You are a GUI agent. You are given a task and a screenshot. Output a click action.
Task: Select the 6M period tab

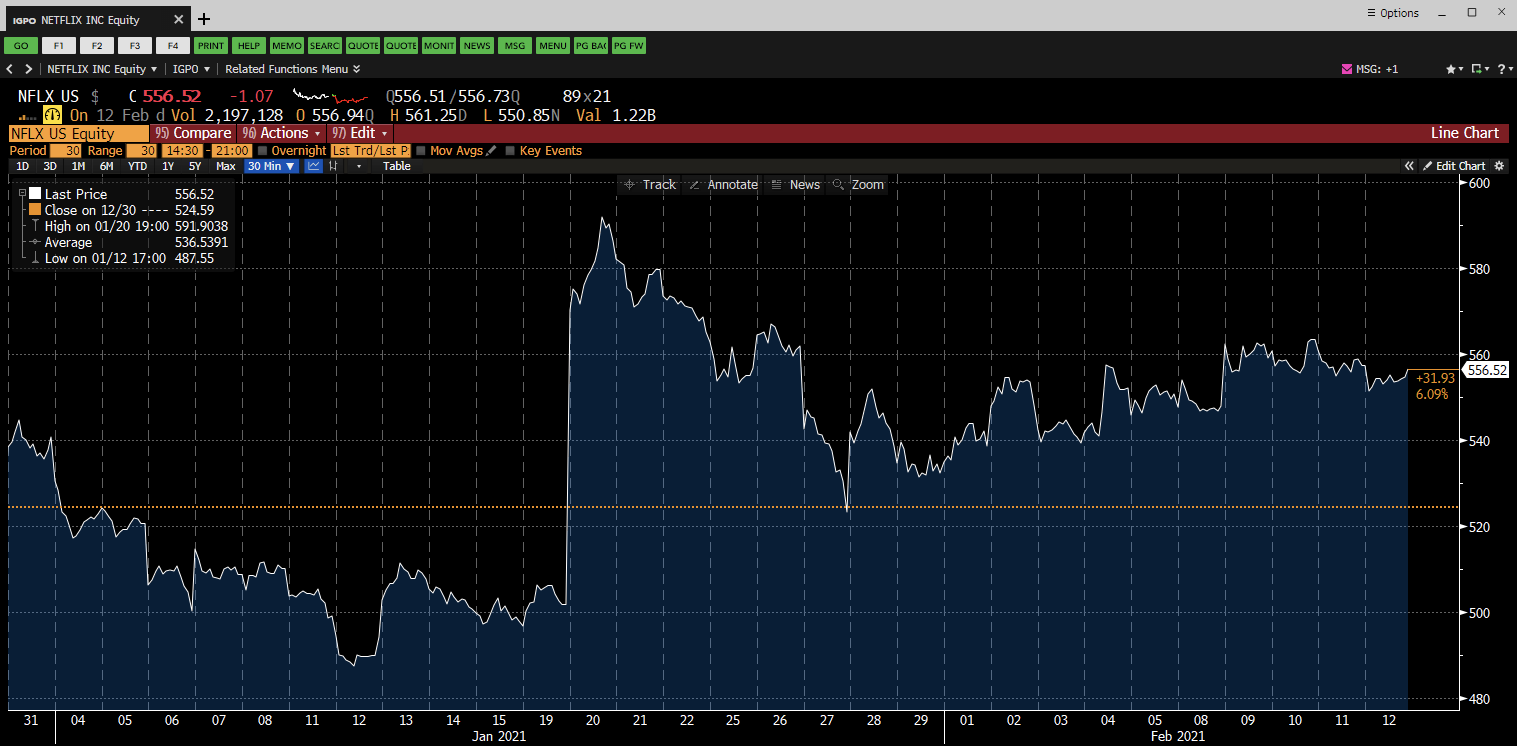pos(106,166)
